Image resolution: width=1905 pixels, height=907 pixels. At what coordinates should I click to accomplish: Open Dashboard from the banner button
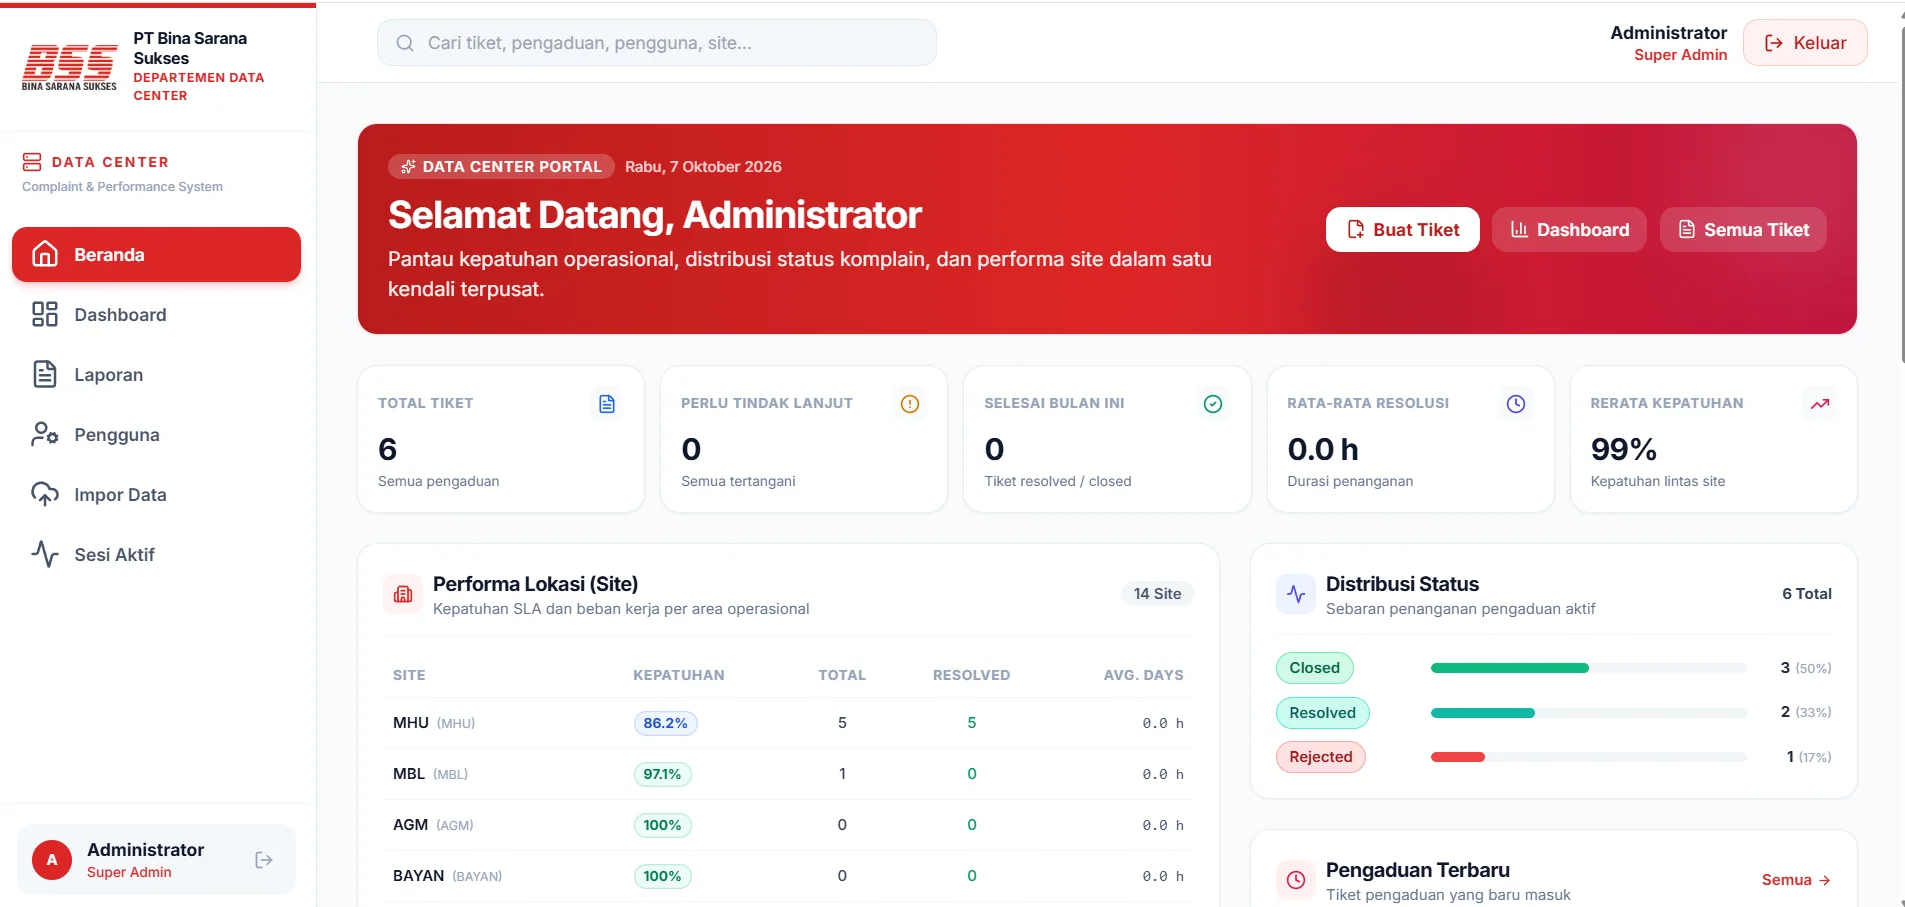(x=1569, y=230)
